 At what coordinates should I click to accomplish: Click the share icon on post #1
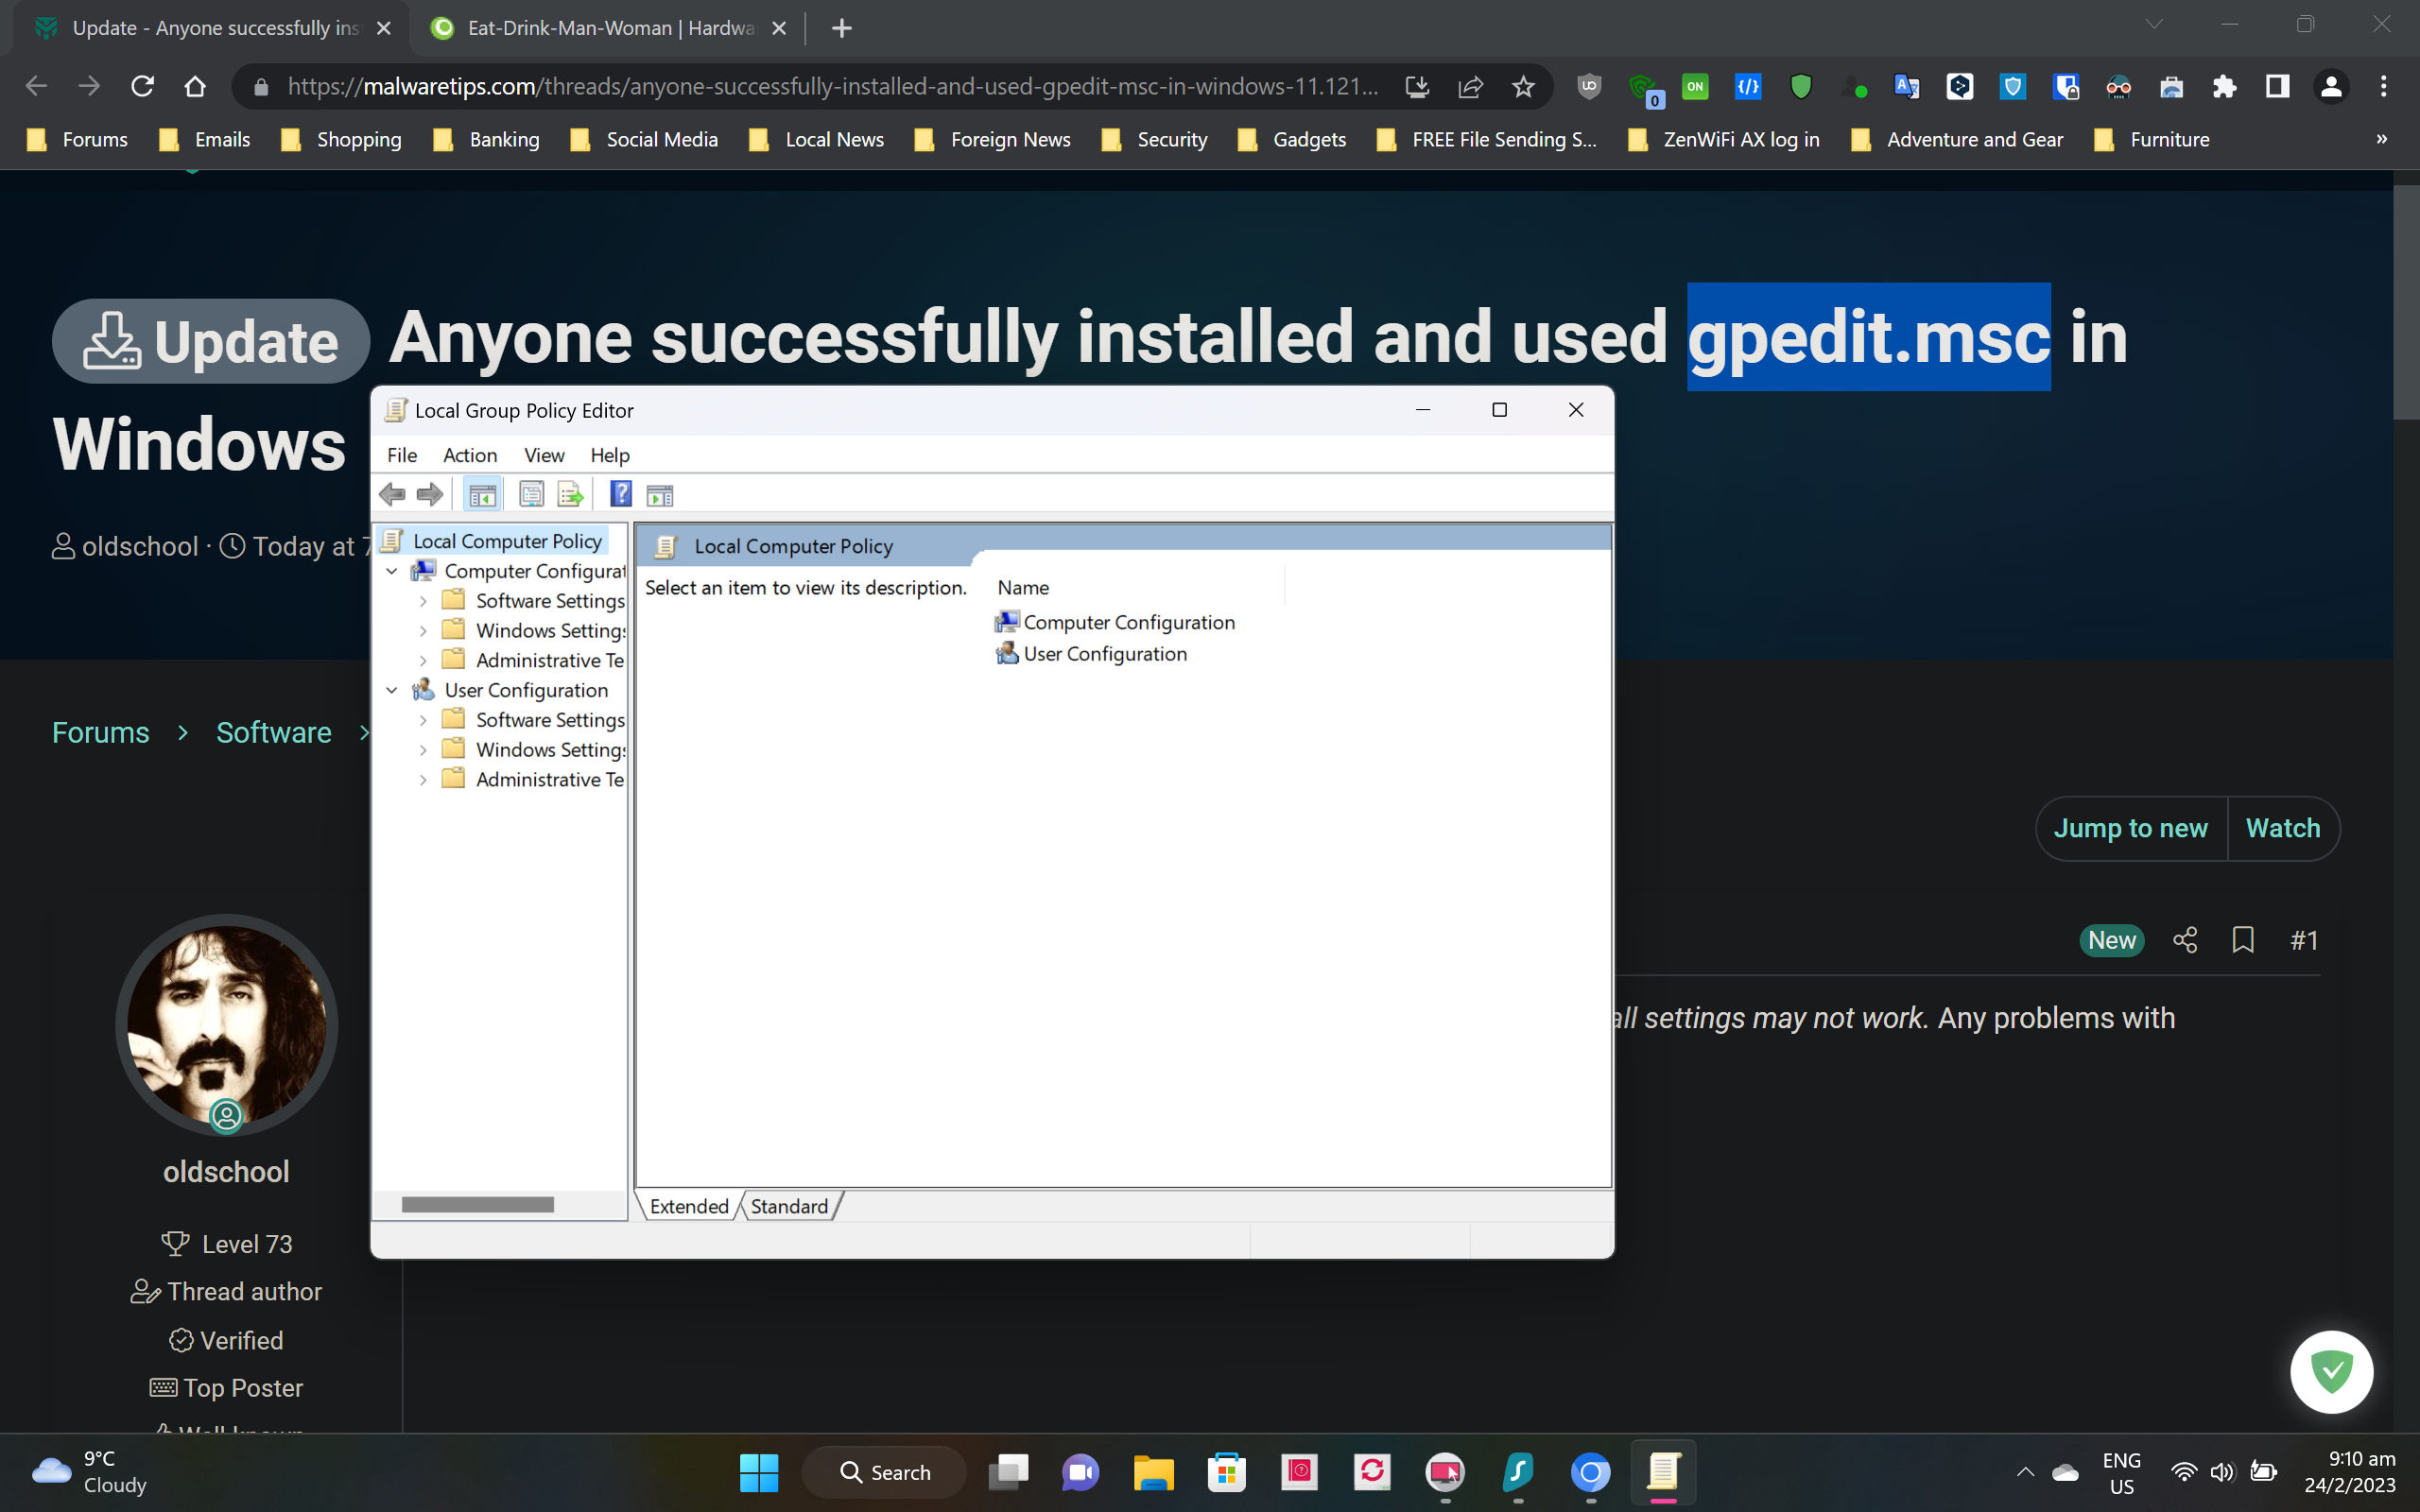[x=2185, y=940]
